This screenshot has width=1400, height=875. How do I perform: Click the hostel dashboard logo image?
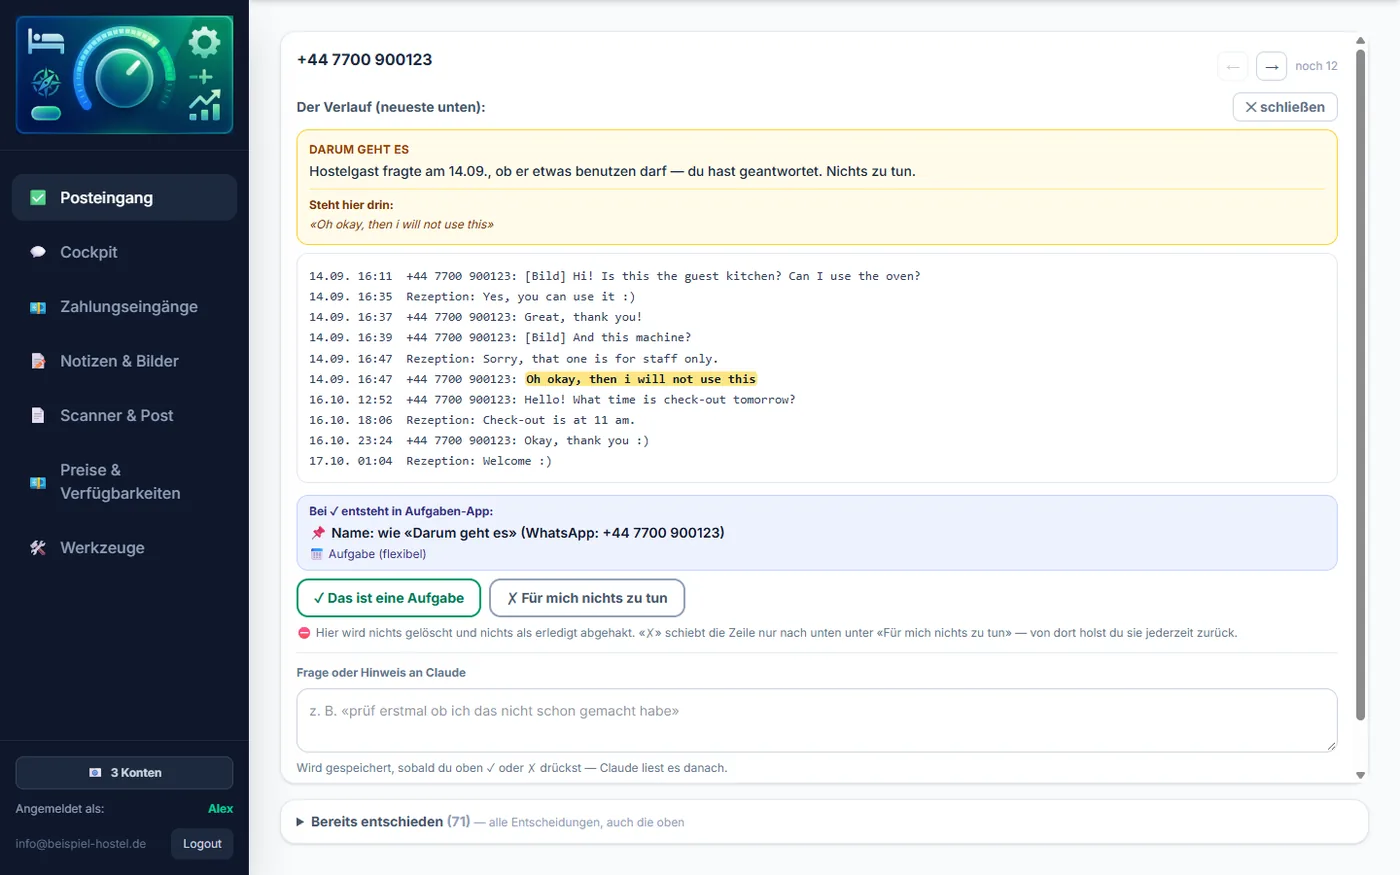(124, 75)
